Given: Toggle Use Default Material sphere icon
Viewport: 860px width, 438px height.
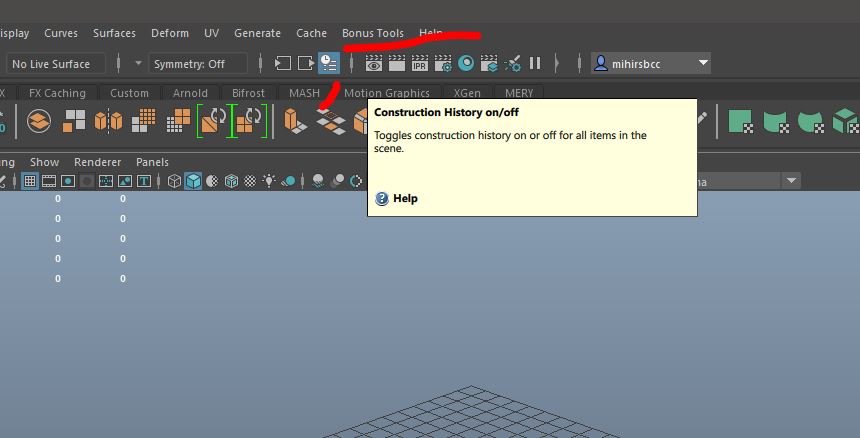Looking at the screenshot, I should [x=212, y=181].
